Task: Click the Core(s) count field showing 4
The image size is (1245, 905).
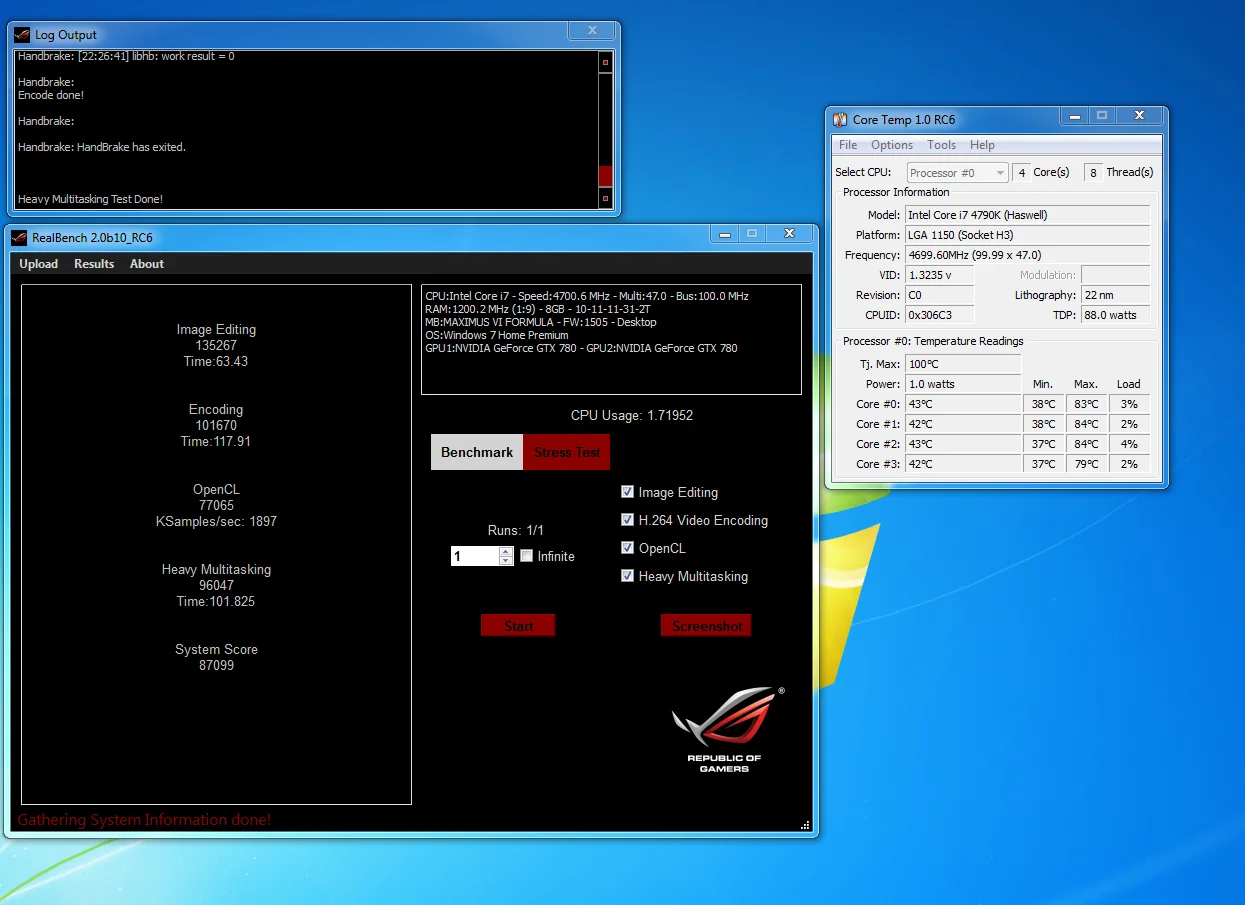Action: tap(1021, 172)
